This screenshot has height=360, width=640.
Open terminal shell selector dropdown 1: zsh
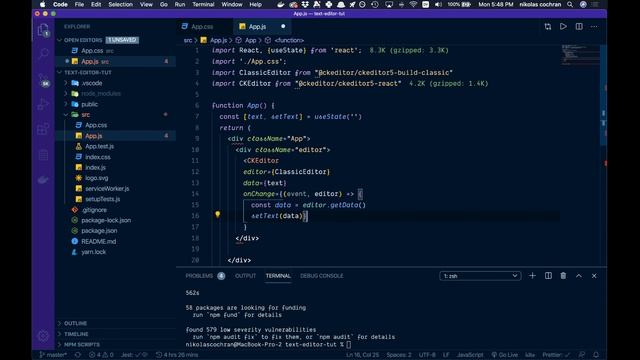point(480,276)
